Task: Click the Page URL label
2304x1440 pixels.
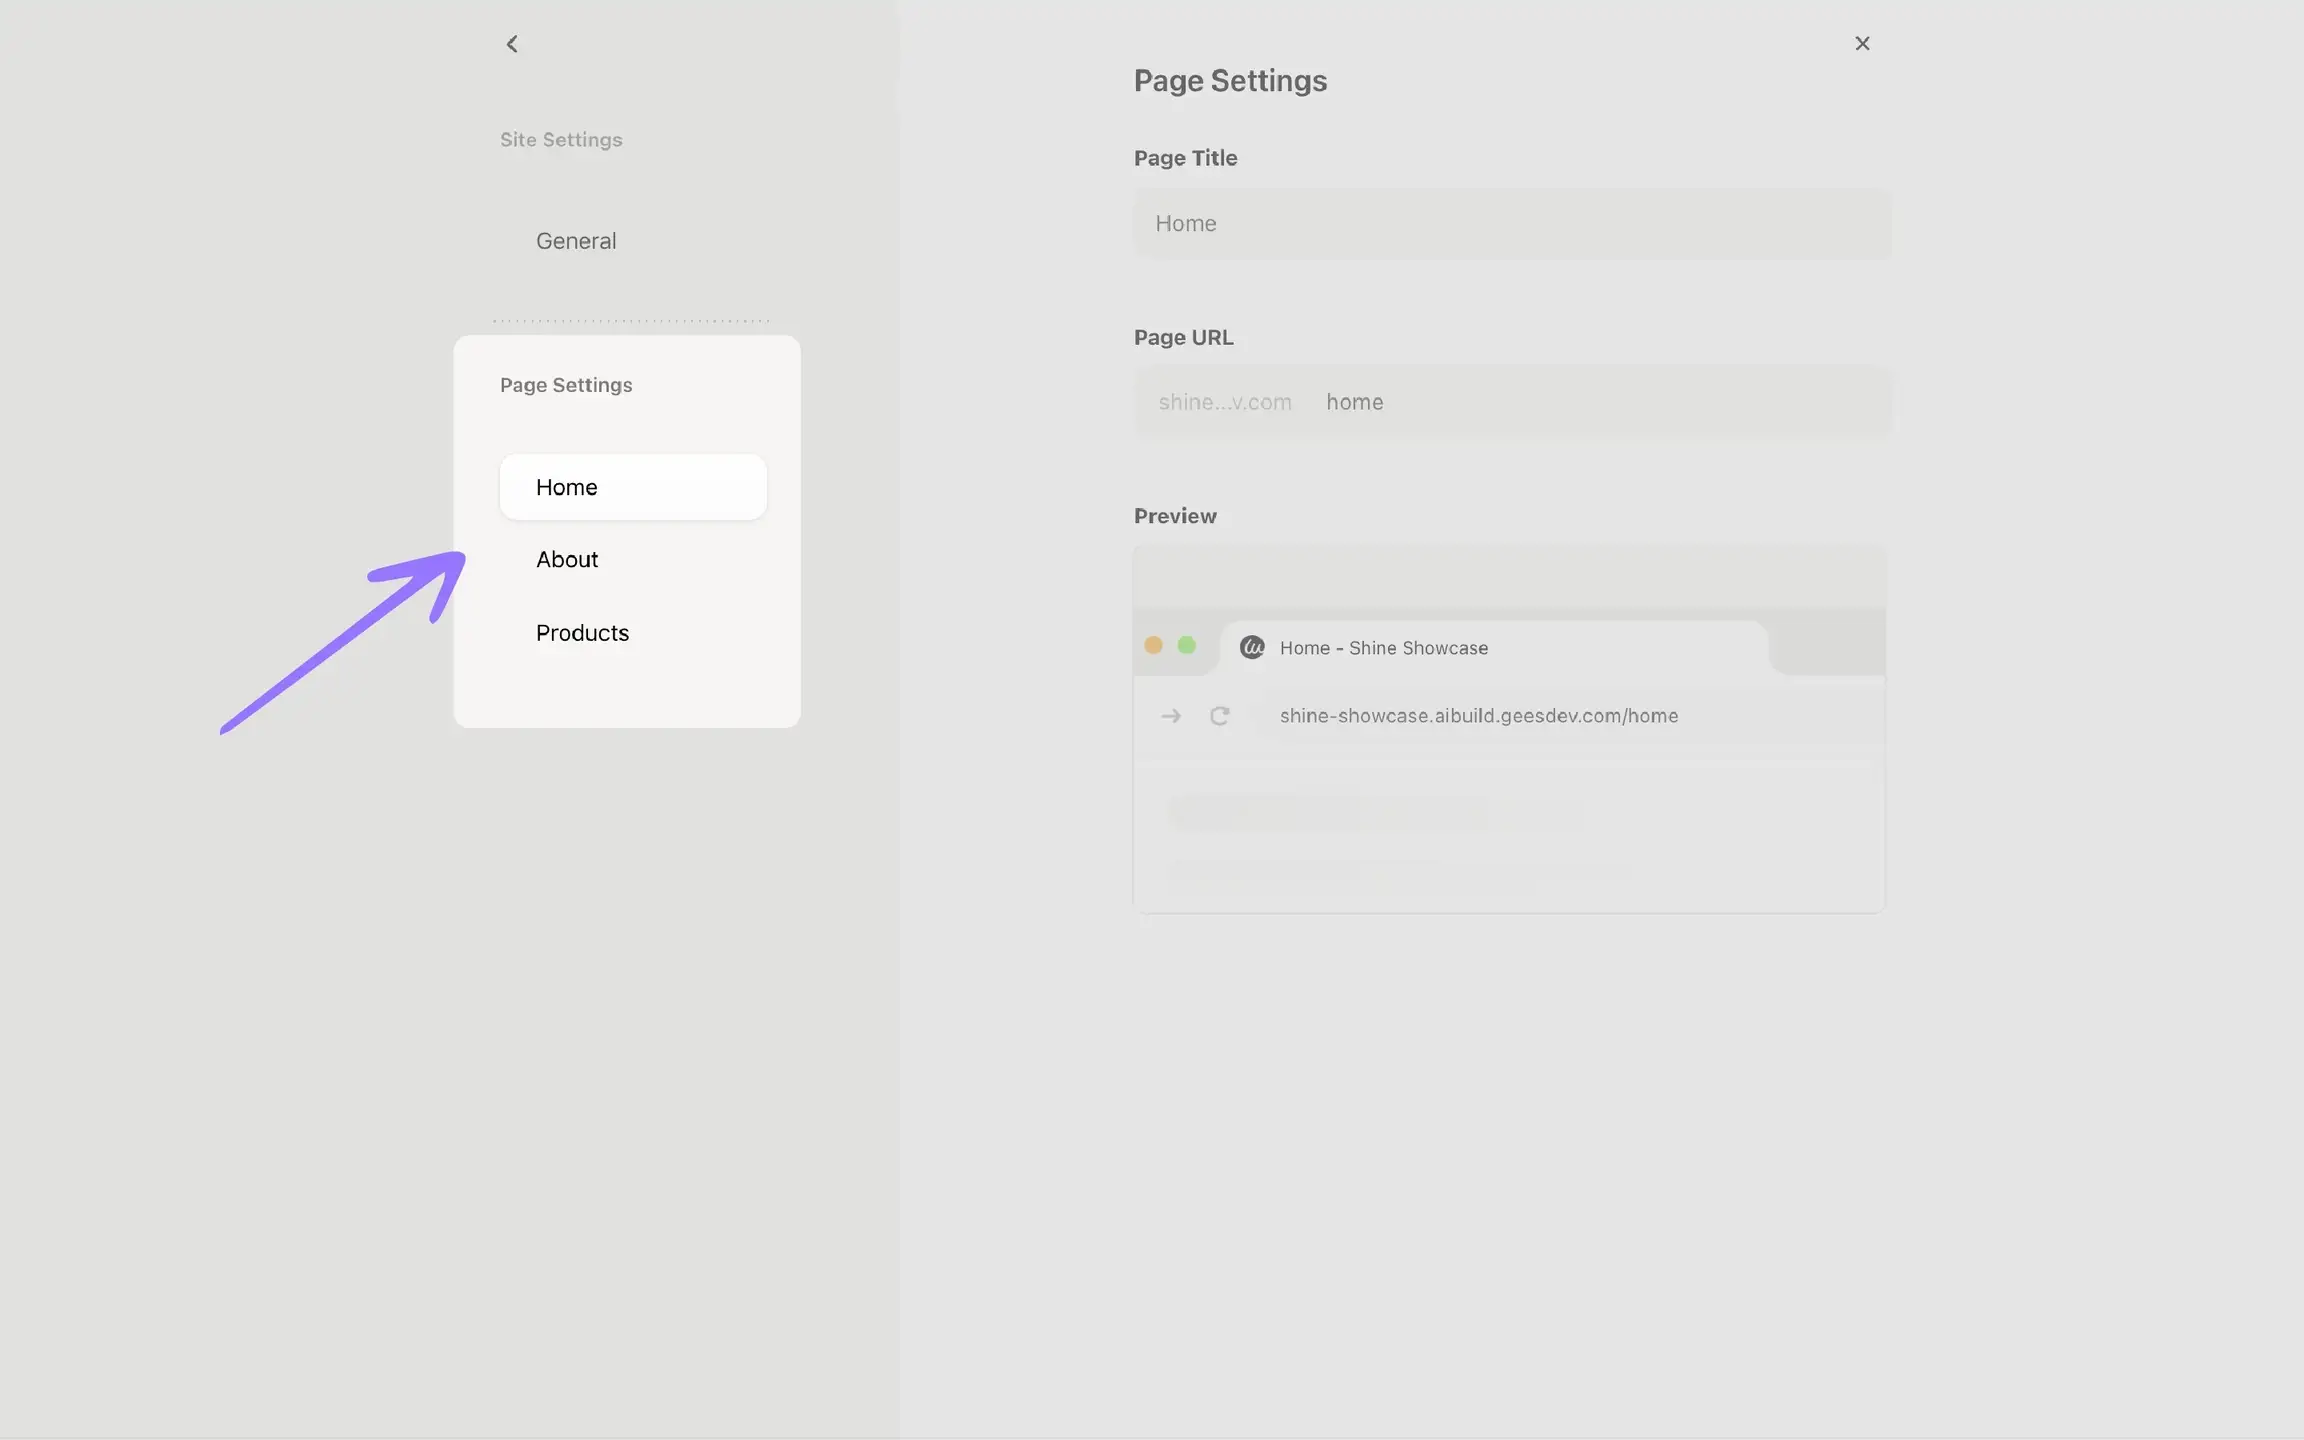Action: tap(1183, 338)
